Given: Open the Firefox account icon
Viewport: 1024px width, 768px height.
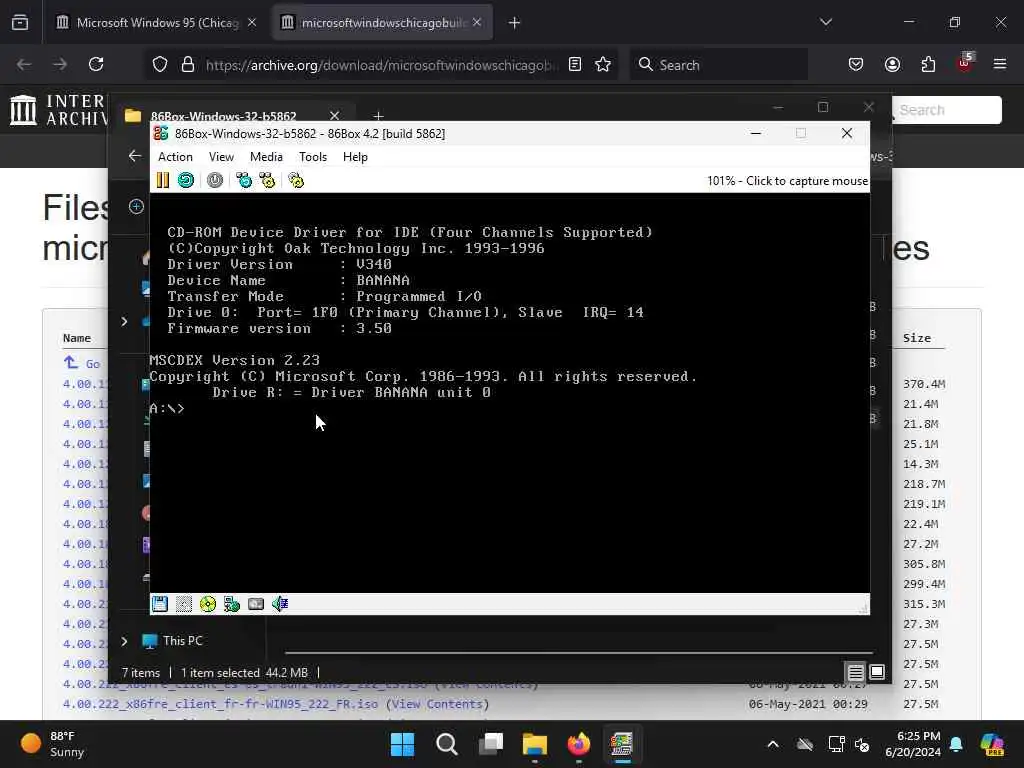Looking at the screenshot, I should [892, 64].
